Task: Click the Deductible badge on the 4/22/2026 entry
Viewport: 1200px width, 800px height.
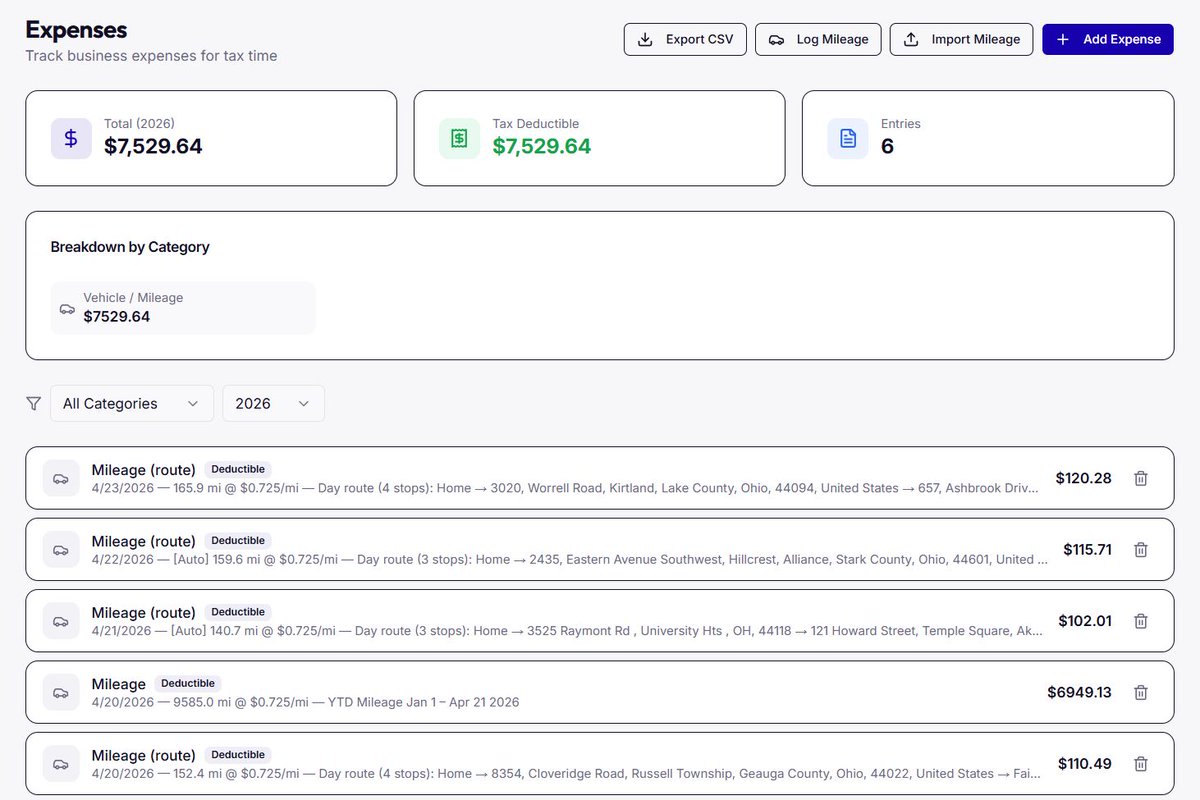Action: [238, 540]
